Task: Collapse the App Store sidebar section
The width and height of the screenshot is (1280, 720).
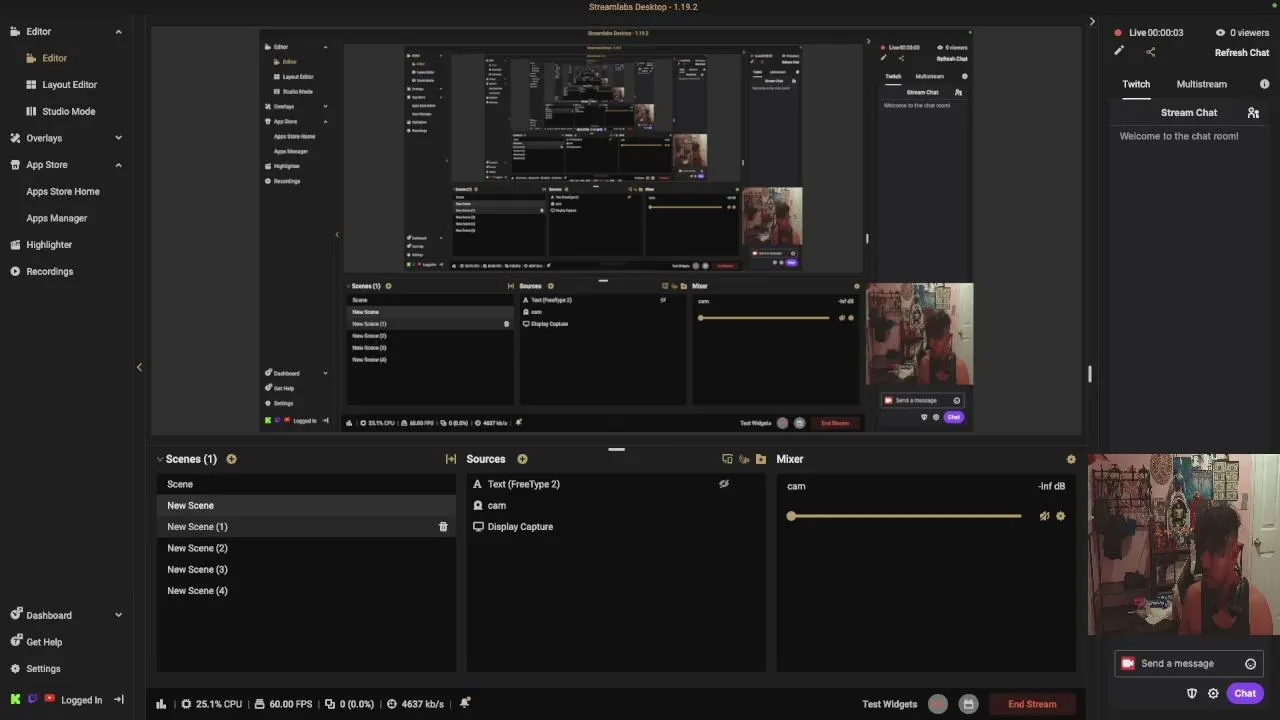Action: click(x=118, y=165)
